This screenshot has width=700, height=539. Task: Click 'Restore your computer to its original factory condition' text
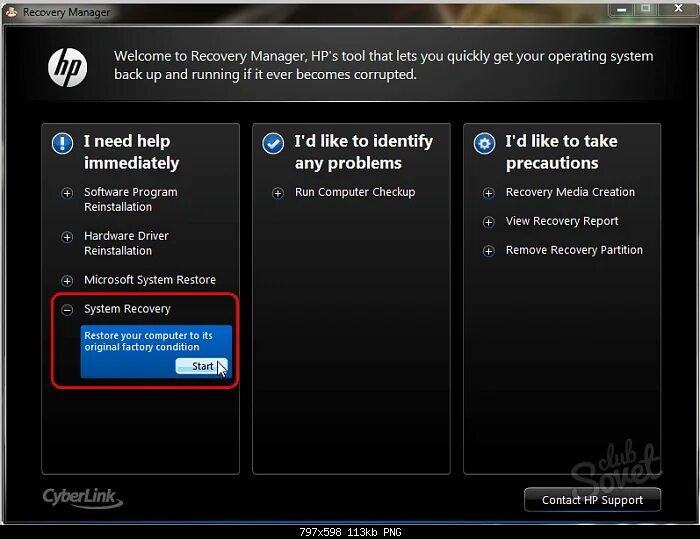(148, 341)
